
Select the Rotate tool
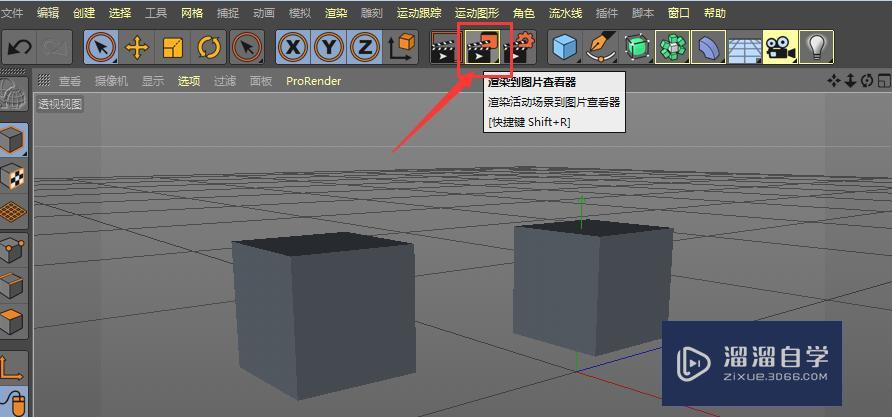(x=208, y=47)
